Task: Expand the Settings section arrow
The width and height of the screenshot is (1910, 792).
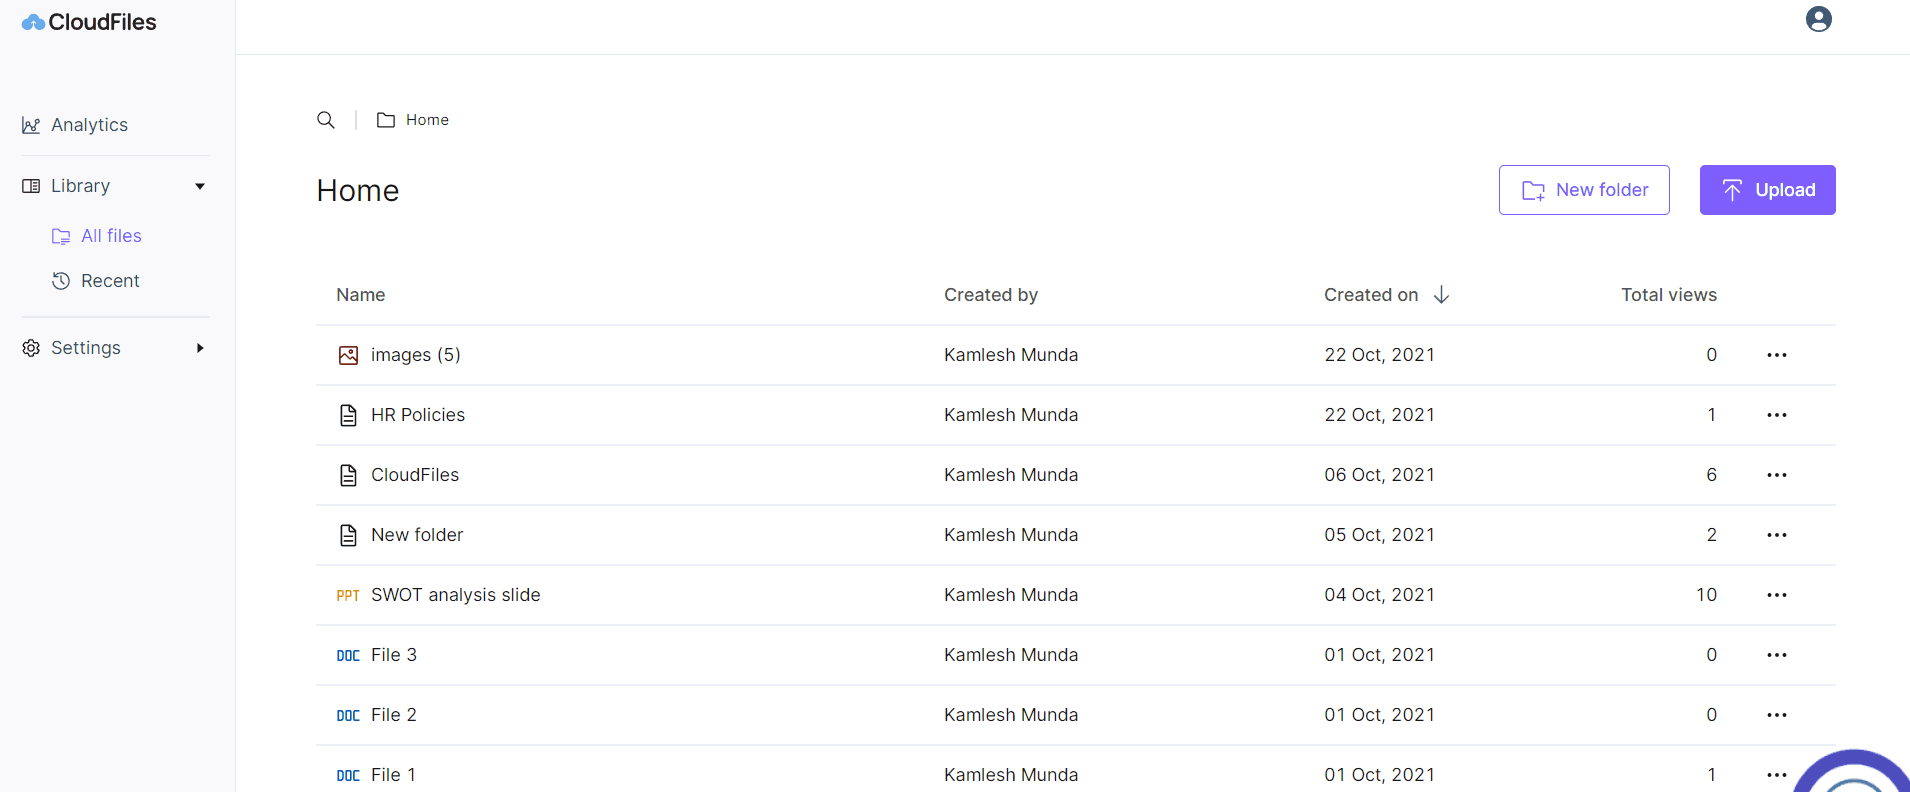Action: coord(200,348)
